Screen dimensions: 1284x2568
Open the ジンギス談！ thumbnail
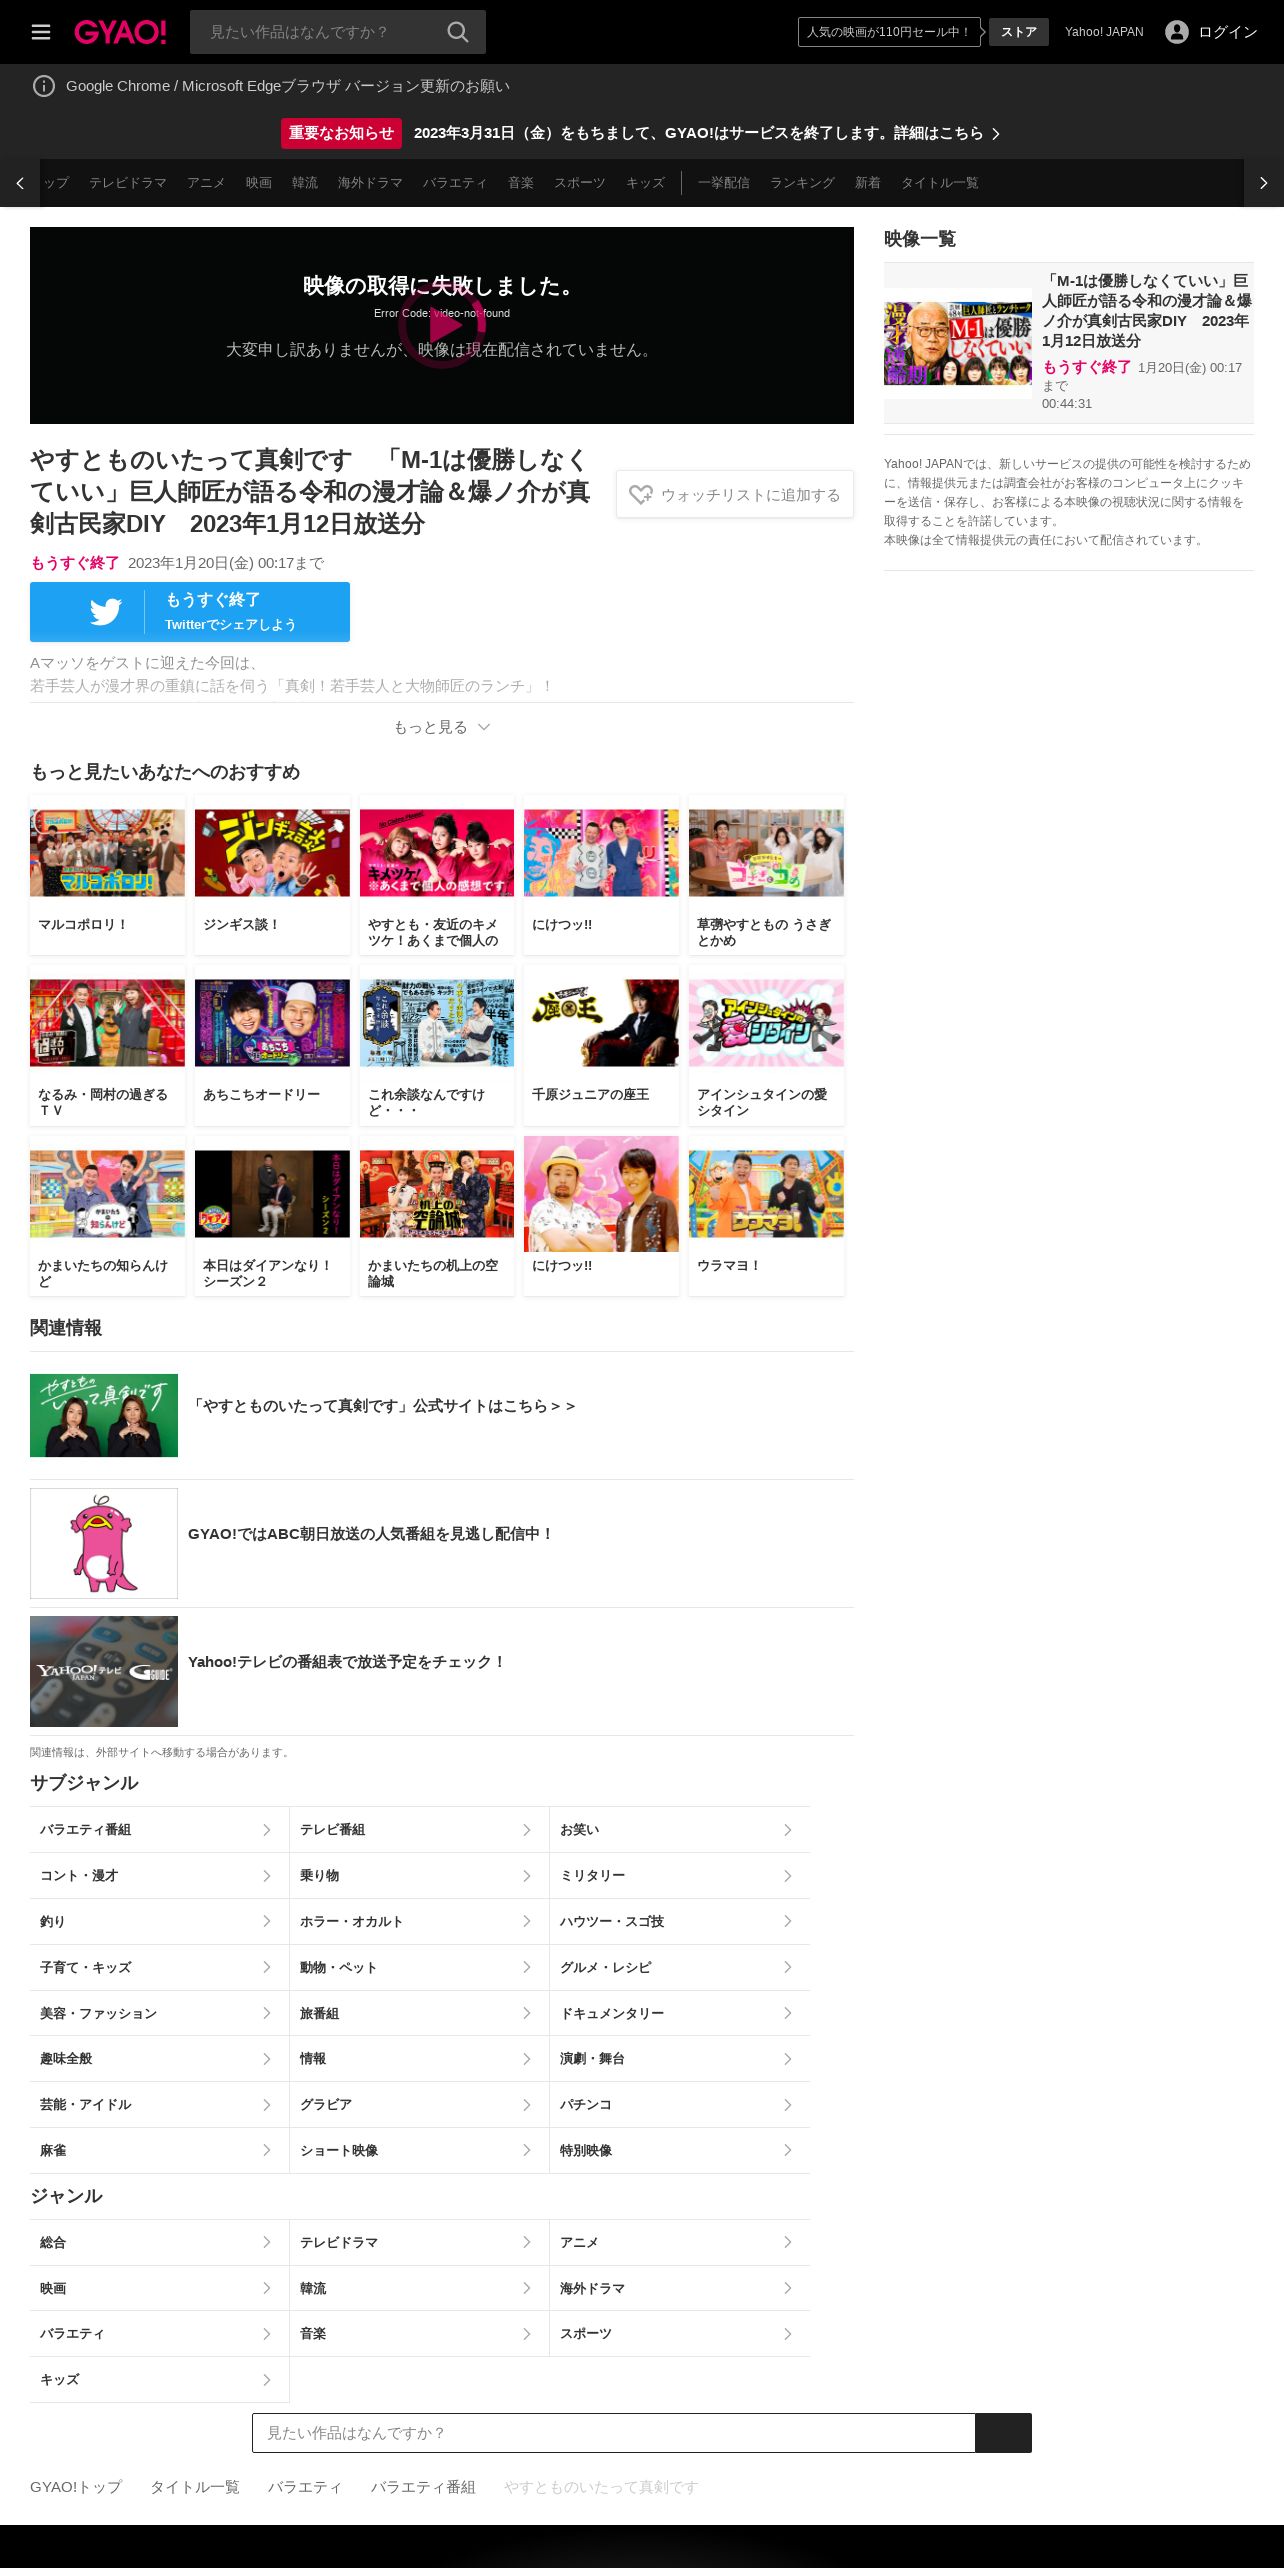pyautogui.click(x=272, y=853)
